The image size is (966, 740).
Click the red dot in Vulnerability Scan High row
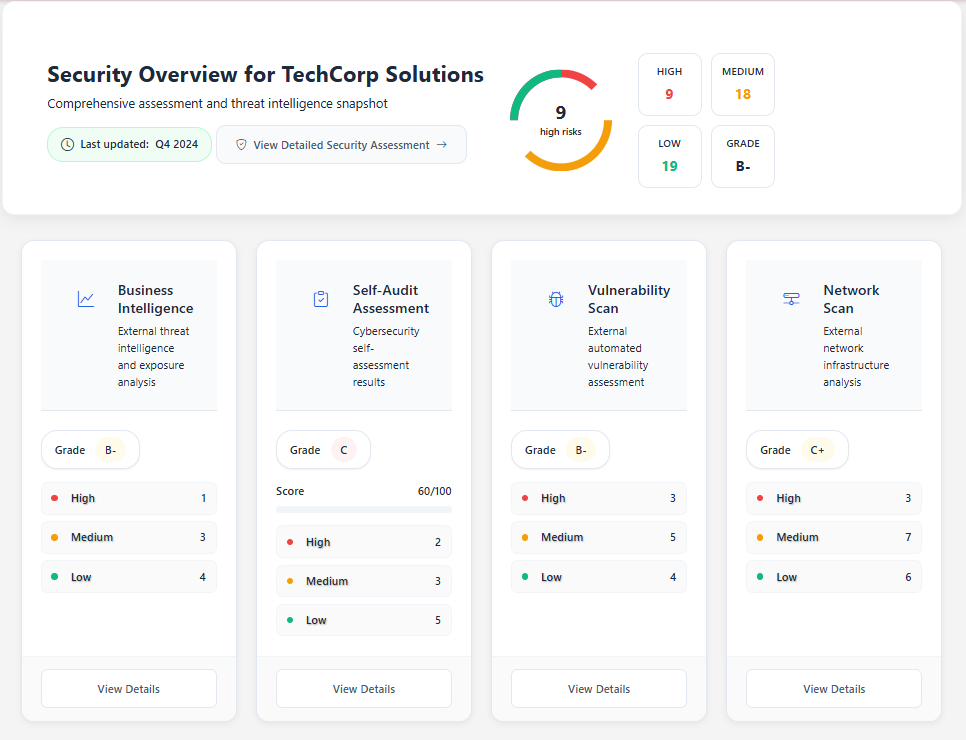click(525, 498)
